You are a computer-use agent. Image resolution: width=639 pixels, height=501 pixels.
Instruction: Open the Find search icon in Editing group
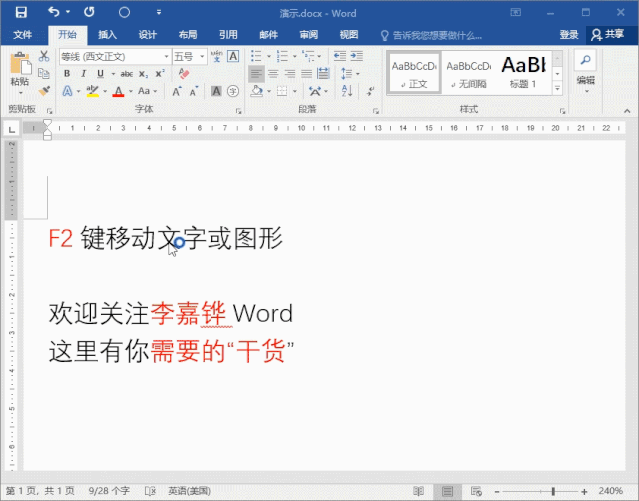(x=585, y=60)
